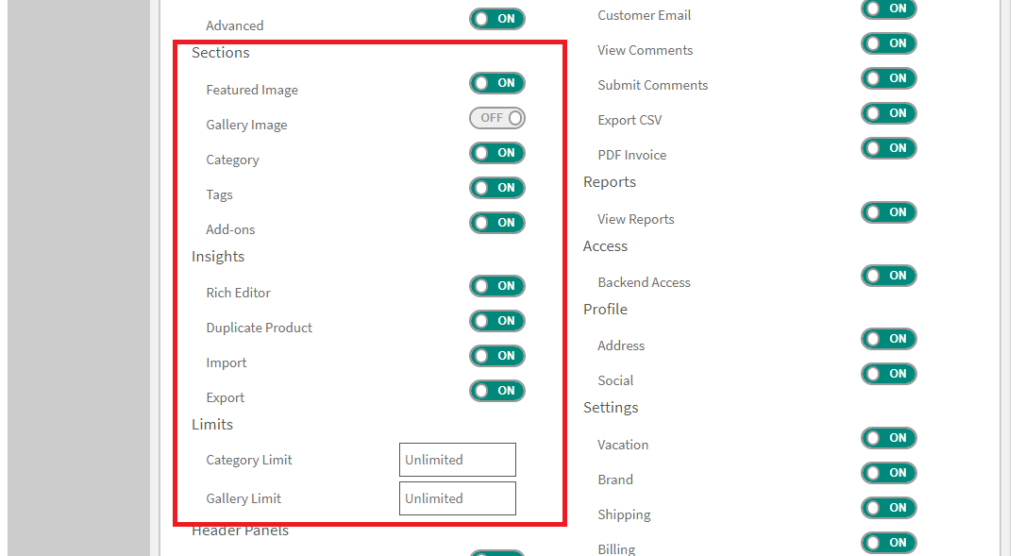Focus the Gallery Limit input box
Image resolution: width=1024 pixels, height=556 pixels.
click(457, 498)
